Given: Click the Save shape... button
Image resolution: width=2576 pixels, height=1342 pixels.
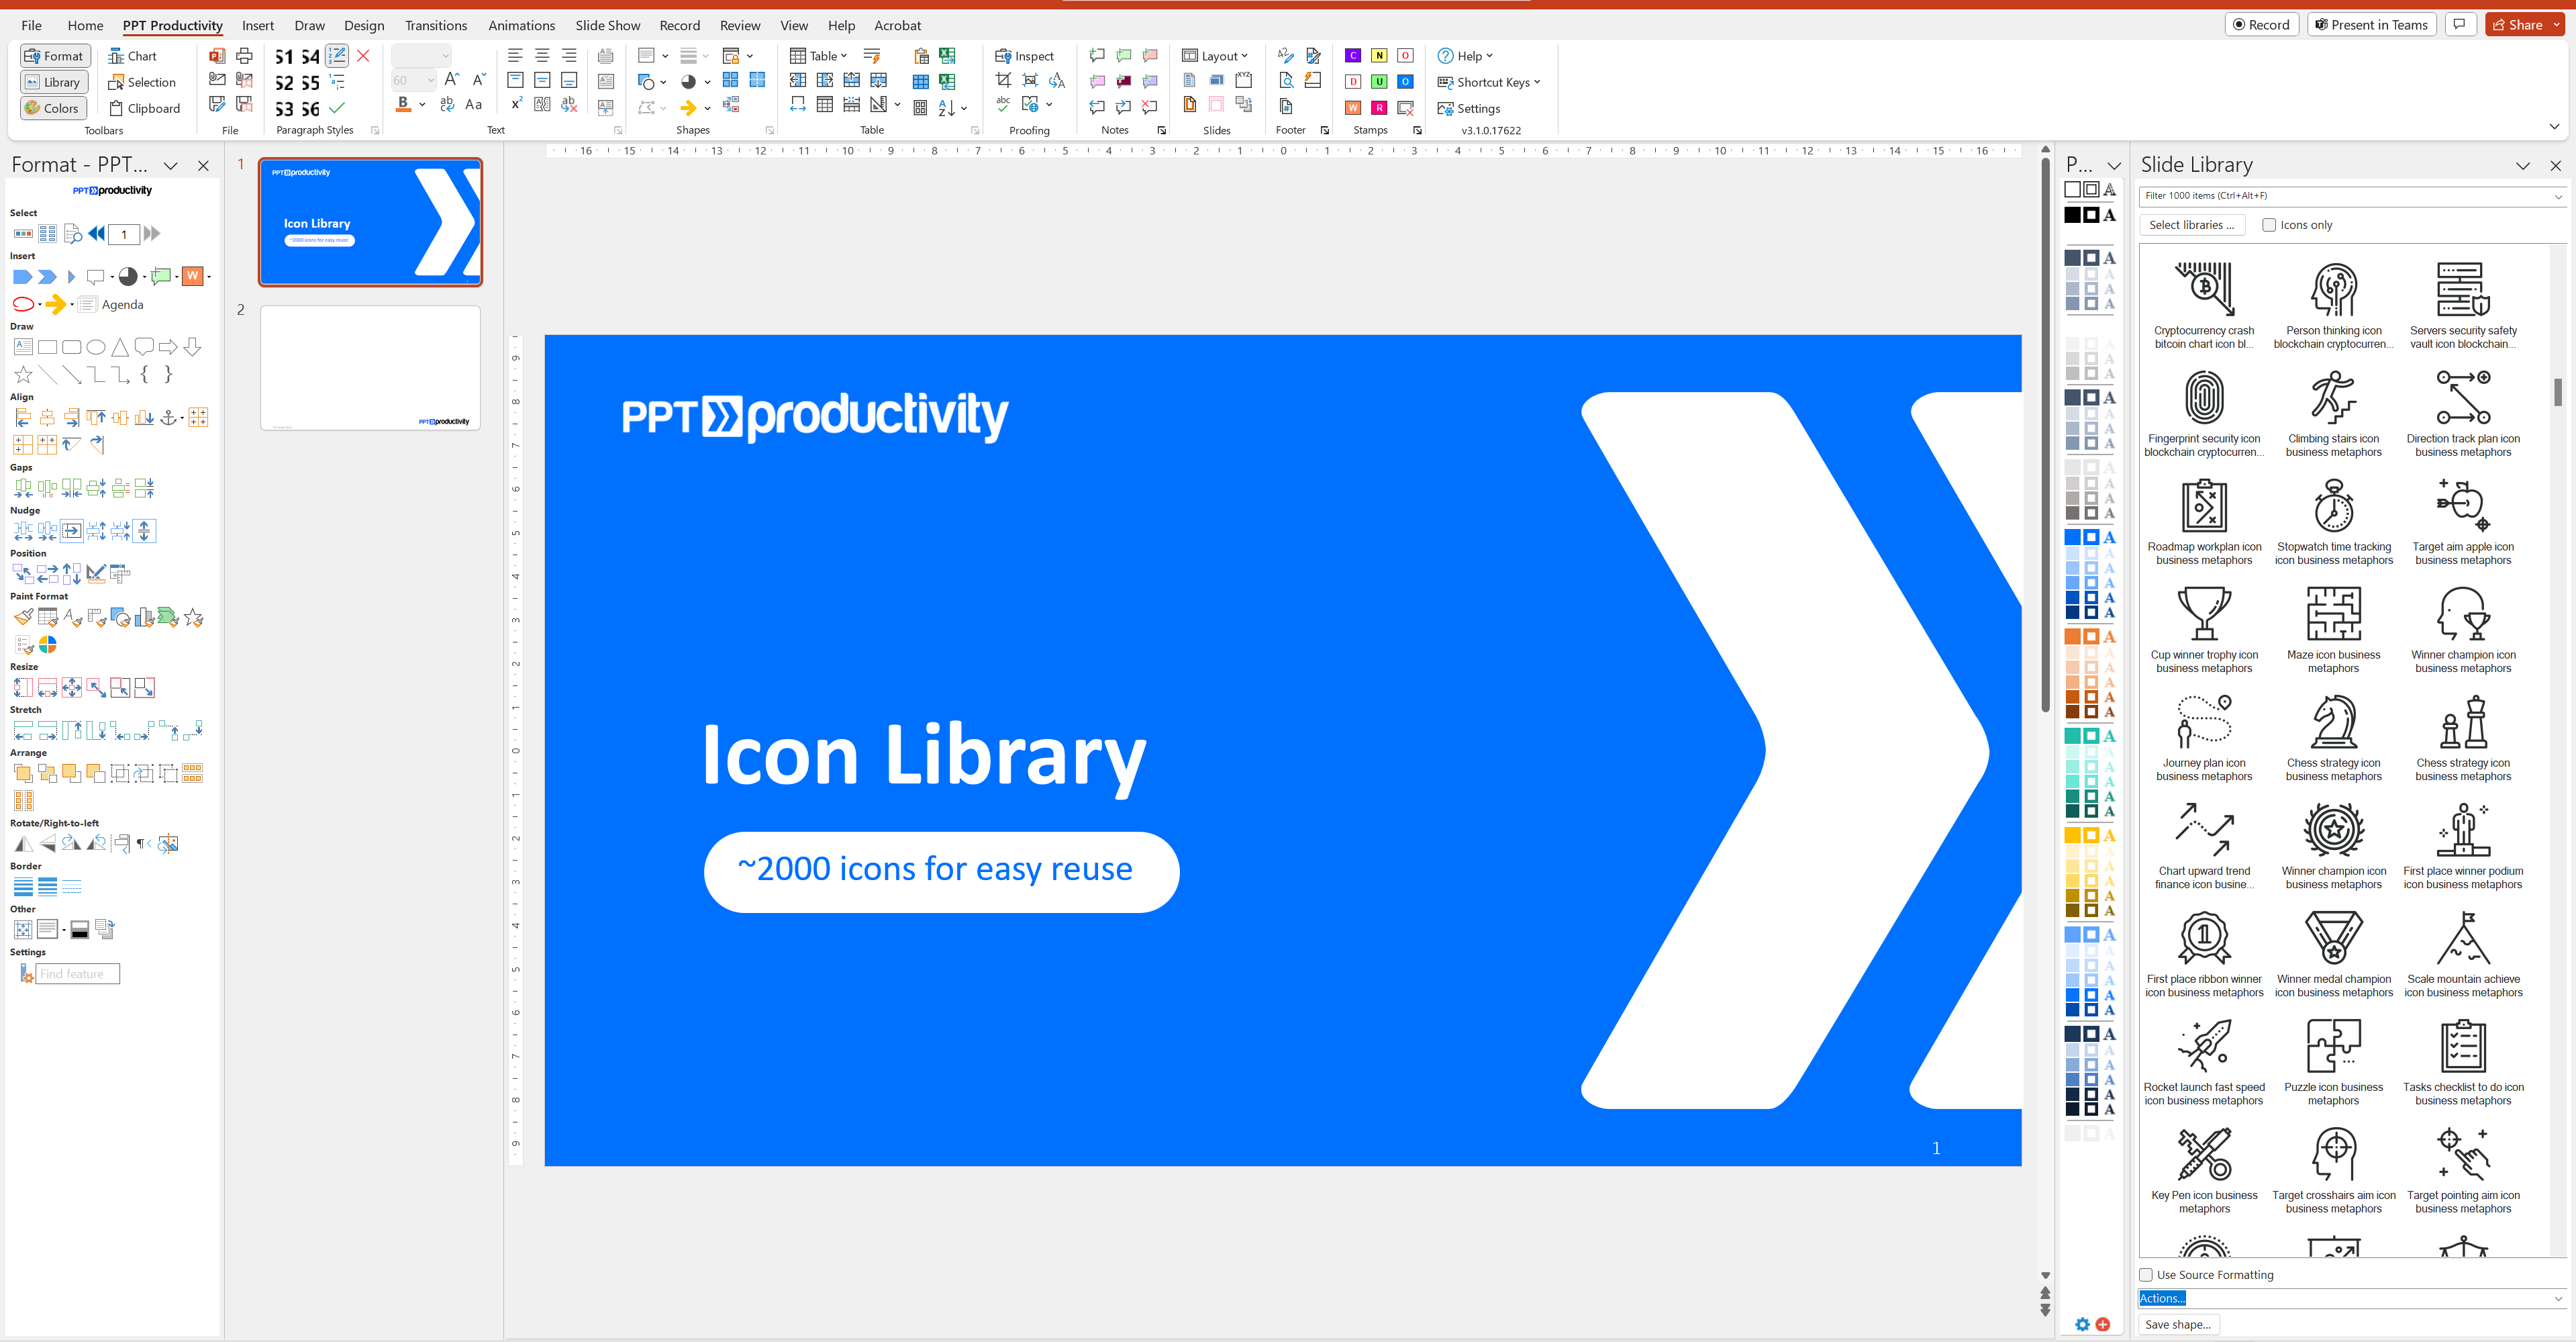Looking at the screenshot, I should point(2178,1324).
